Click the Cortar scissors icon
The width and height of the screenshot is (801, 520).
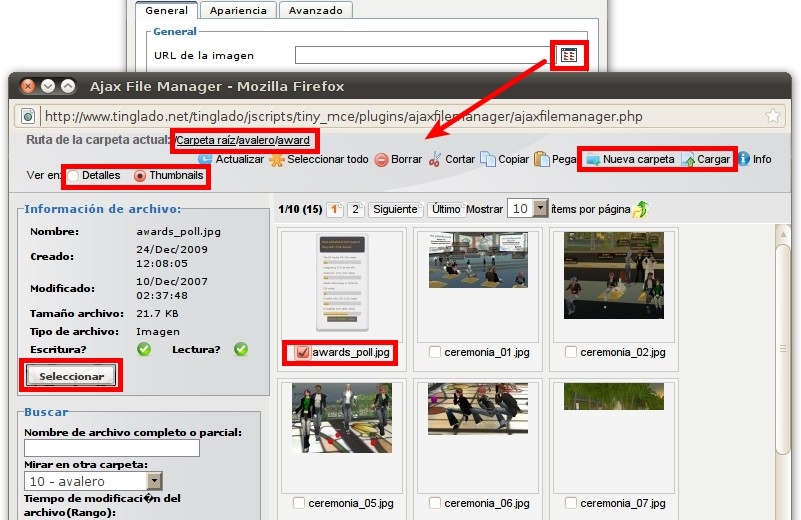(435, 159)
